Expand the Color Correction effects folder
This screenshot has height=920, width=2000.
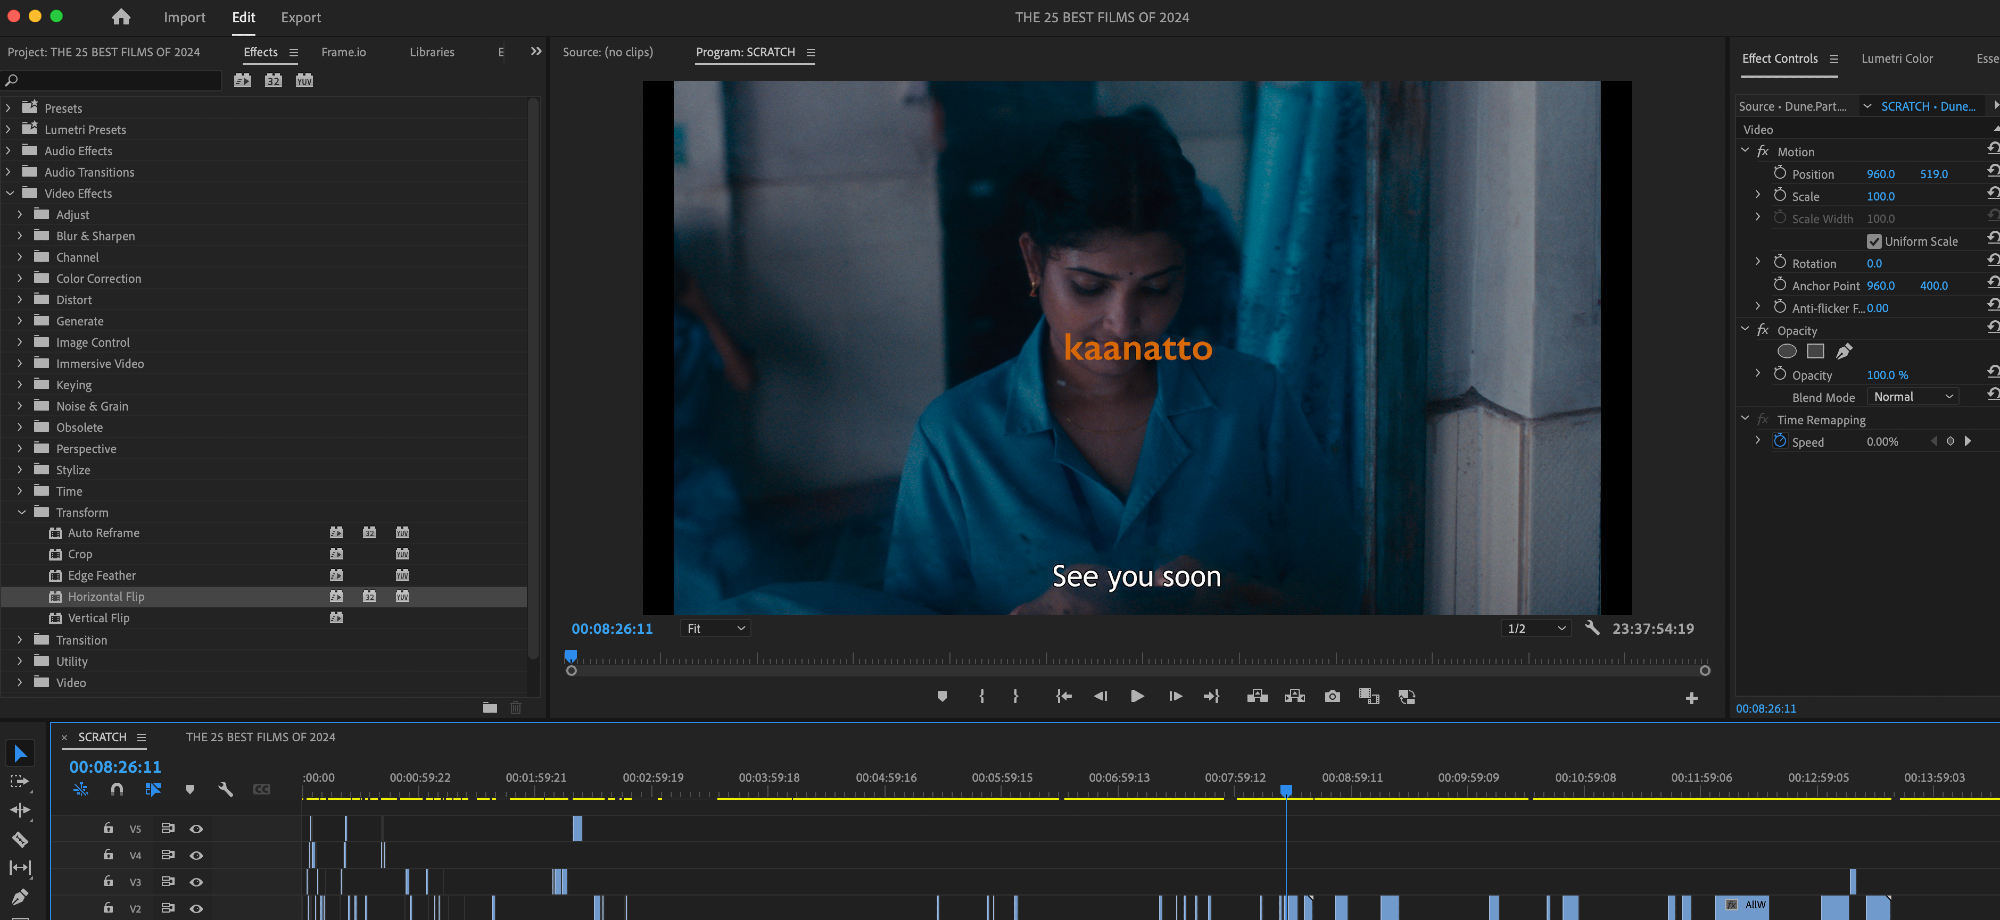pyautogui.click(x=20, y=279)
